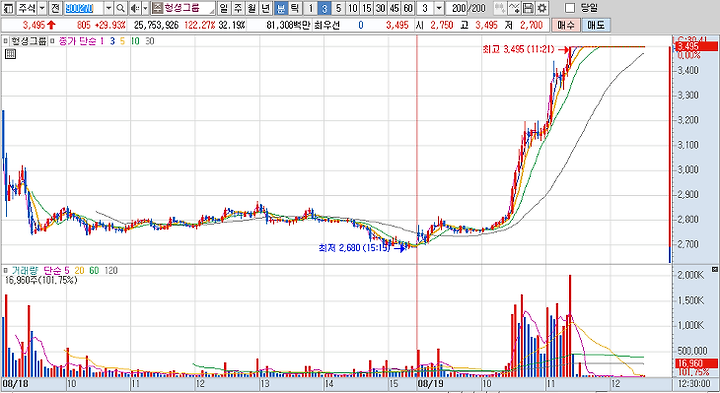Choose the 10 minute interval button
The image size is (720, 393).
point(353,8)
